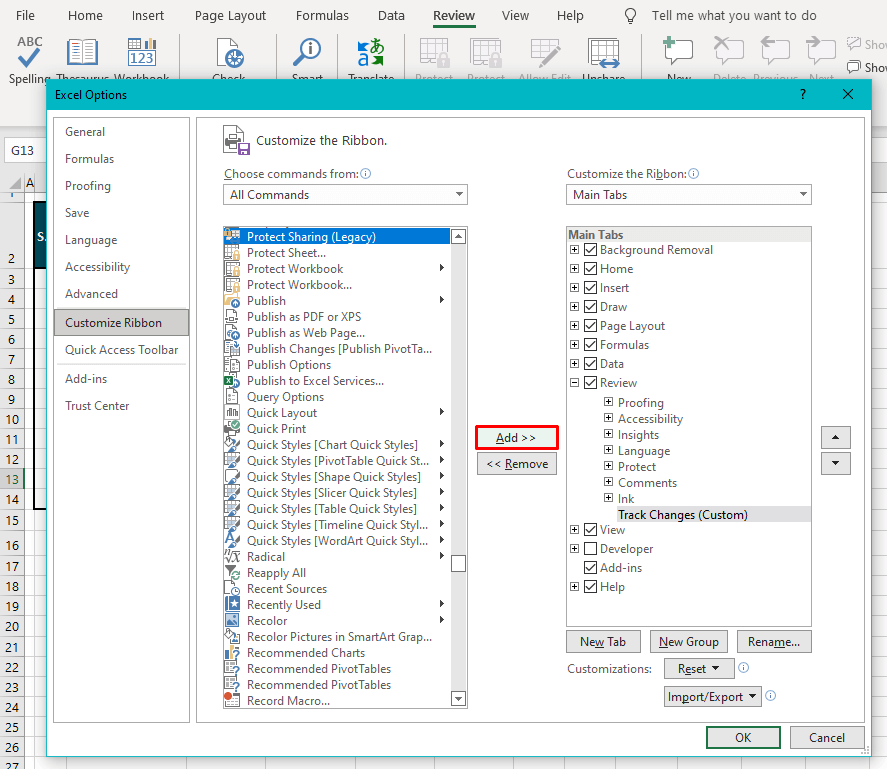
Task: Click the New Tab button
Action: (603, 641)
